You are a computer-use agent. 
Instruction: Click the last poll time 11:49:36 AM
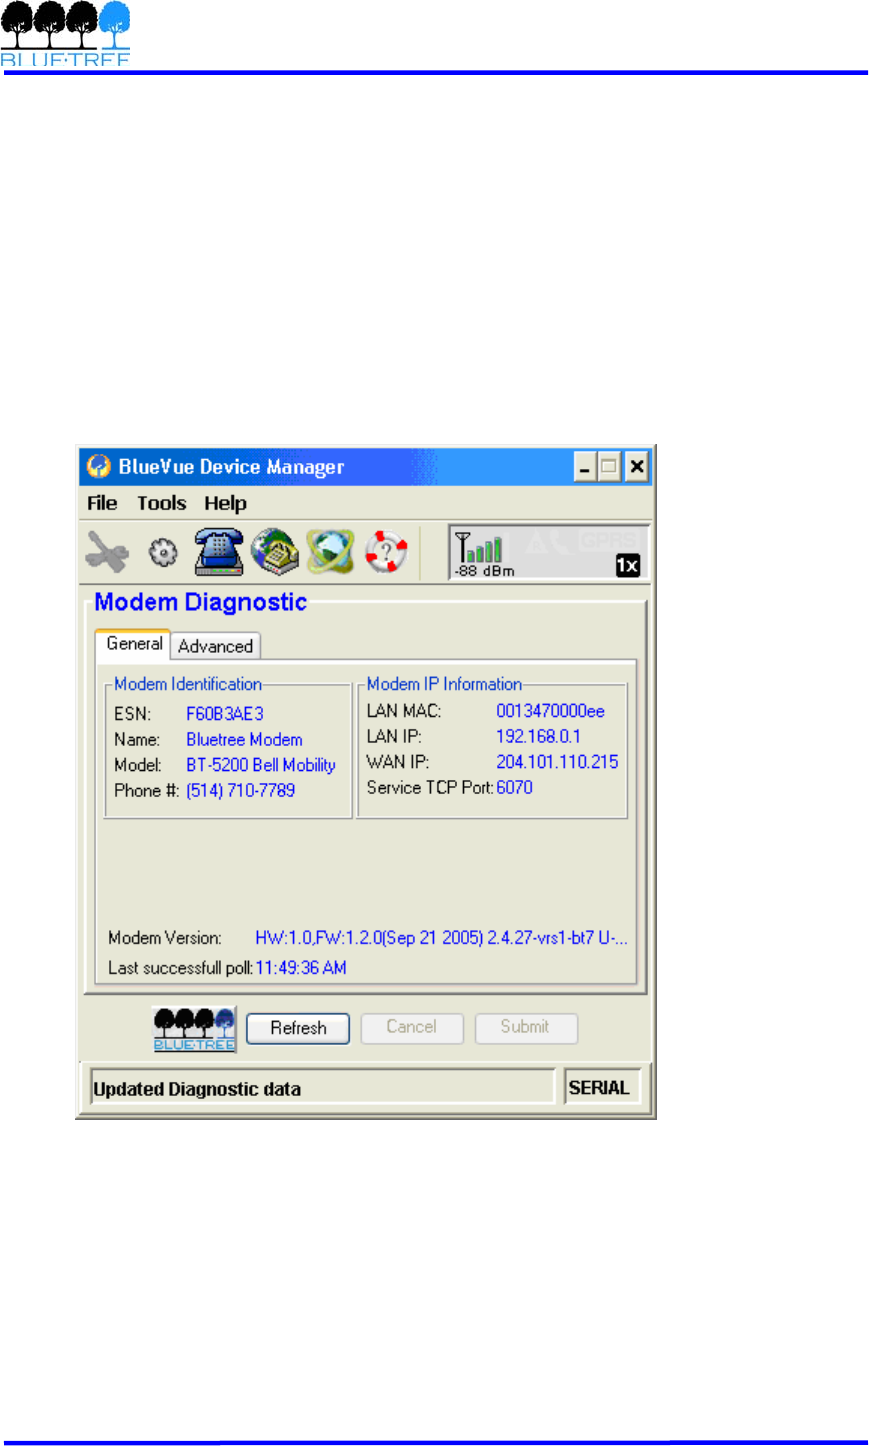point(301,968)
